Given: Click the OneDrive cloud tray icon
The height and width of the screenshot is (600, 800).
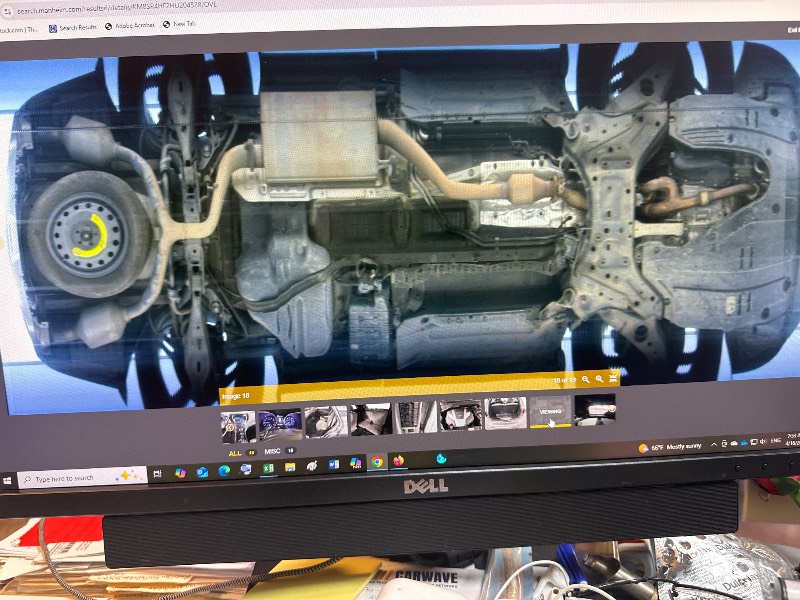Looking at the screenshot, I should (x=743, y=443).
